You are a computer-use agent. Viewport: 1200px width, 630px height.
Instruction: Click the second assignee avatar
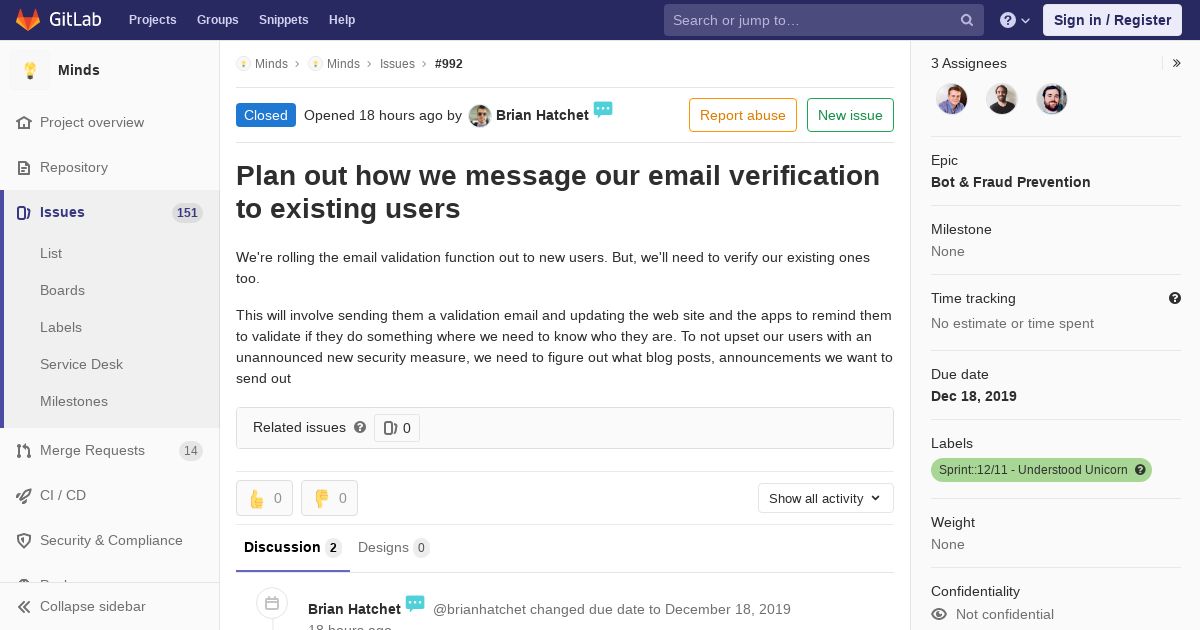(1002, 99)
